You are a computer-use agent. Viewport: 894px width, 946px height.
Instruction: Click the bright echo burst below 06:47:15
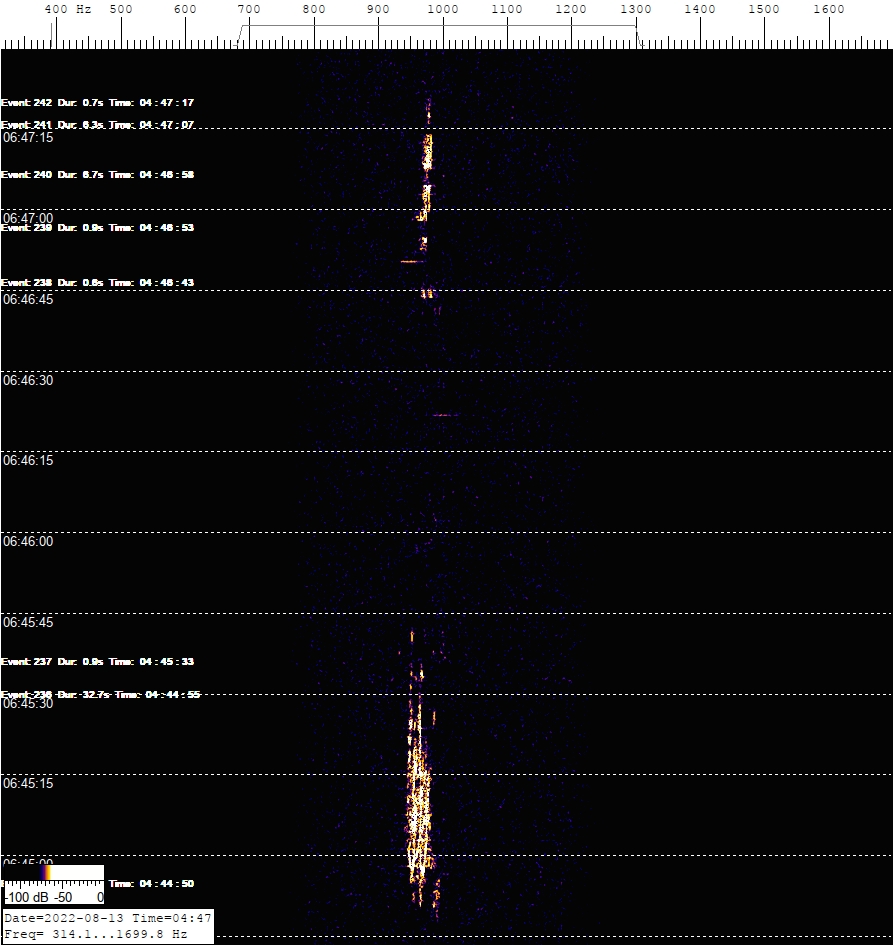(x=427, y=152)
